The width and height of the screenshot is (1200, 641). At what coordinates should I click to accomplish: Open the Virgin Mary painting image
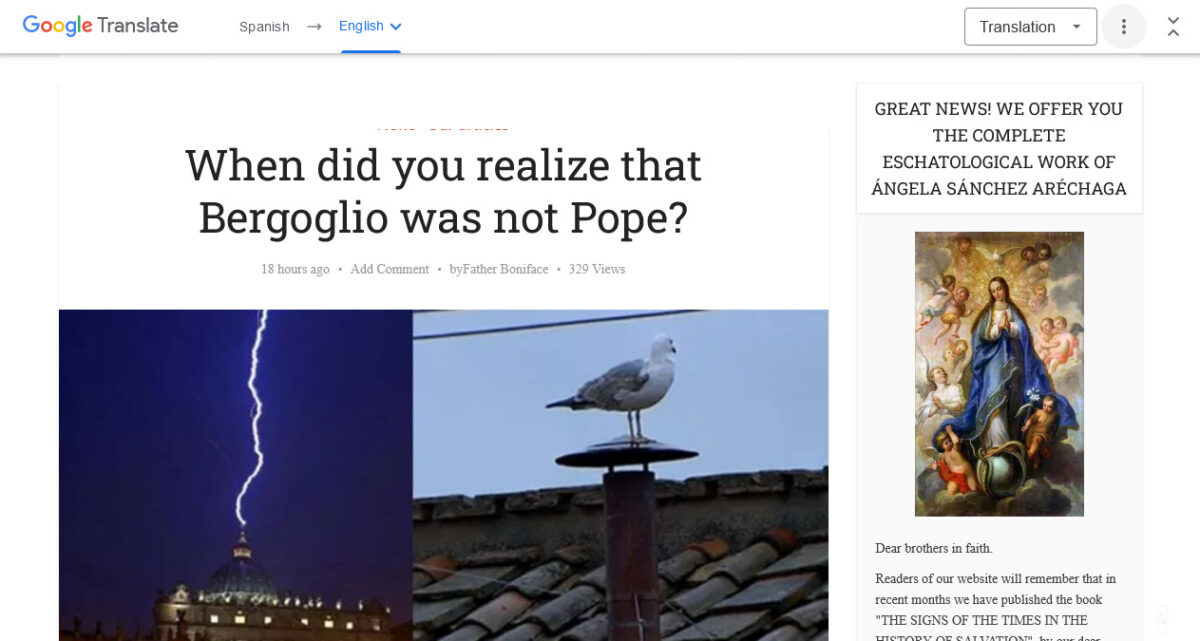999,374
